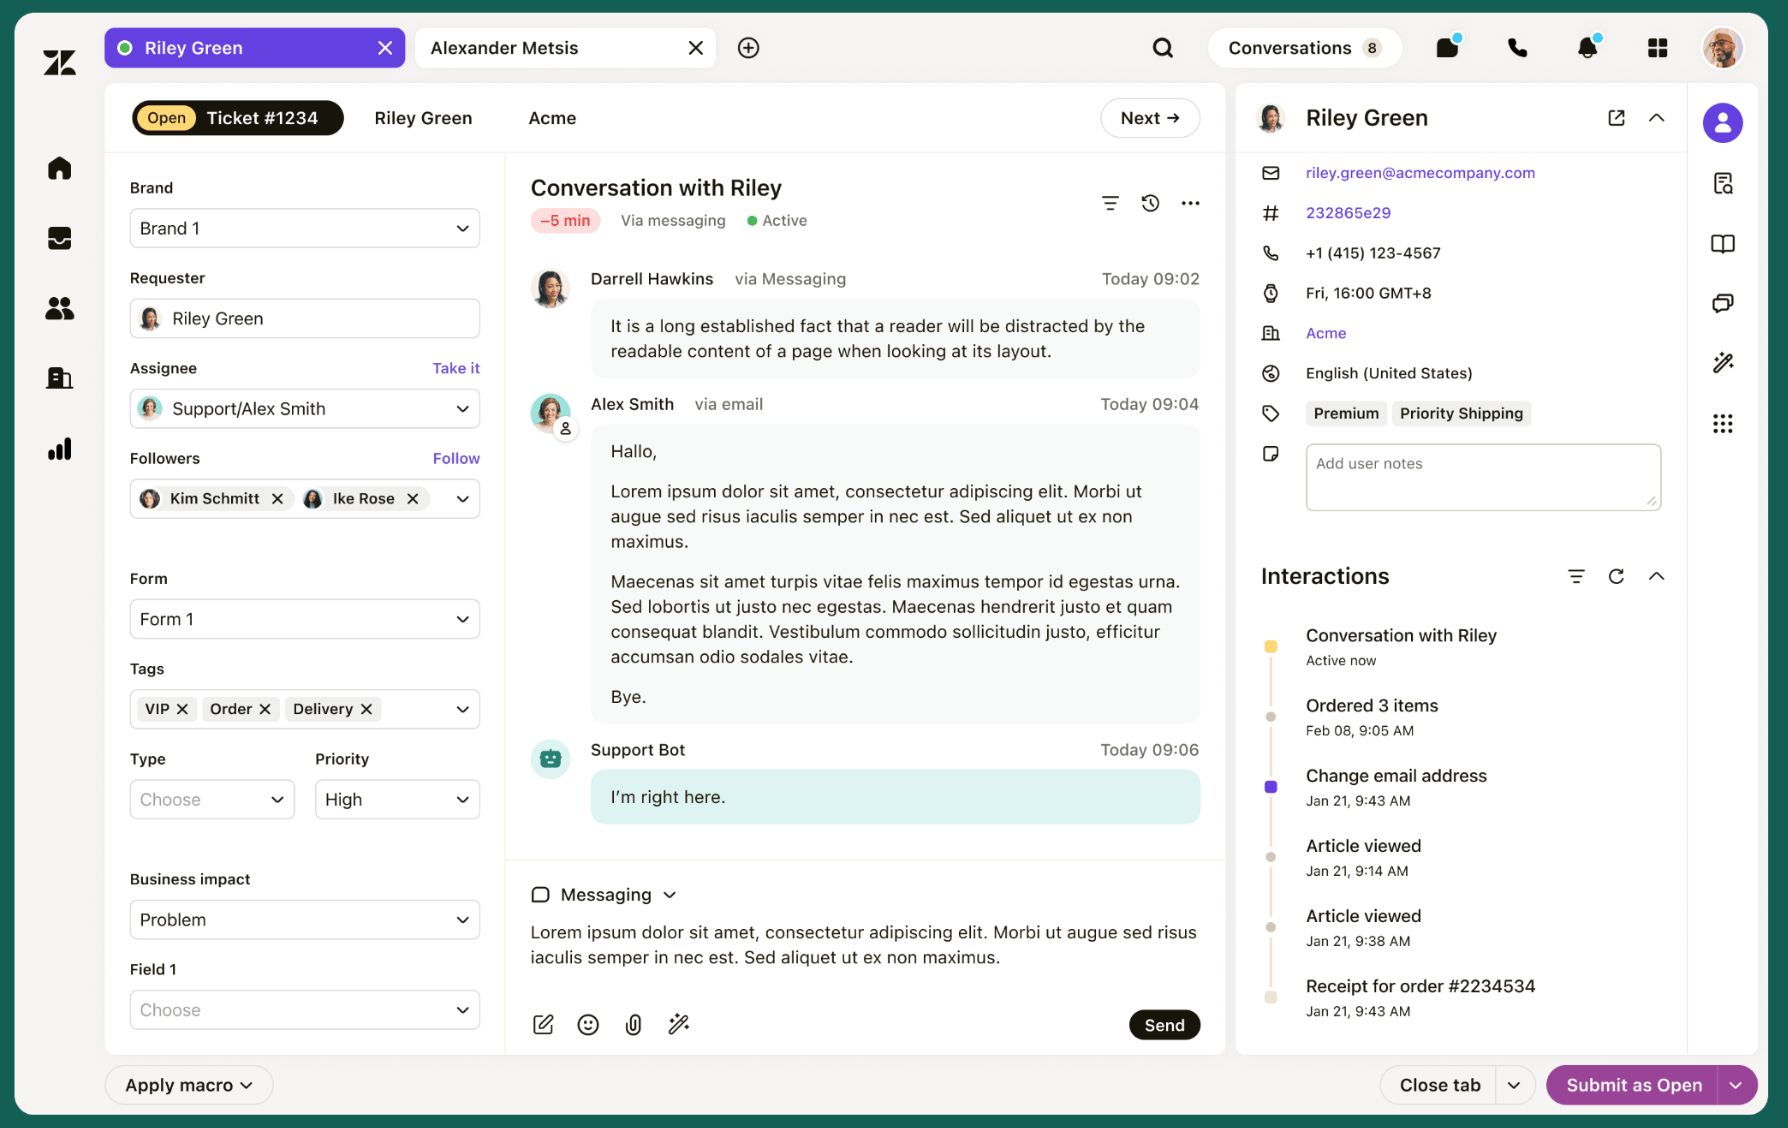Open the search magnifier icon

tap(1162, 48)
